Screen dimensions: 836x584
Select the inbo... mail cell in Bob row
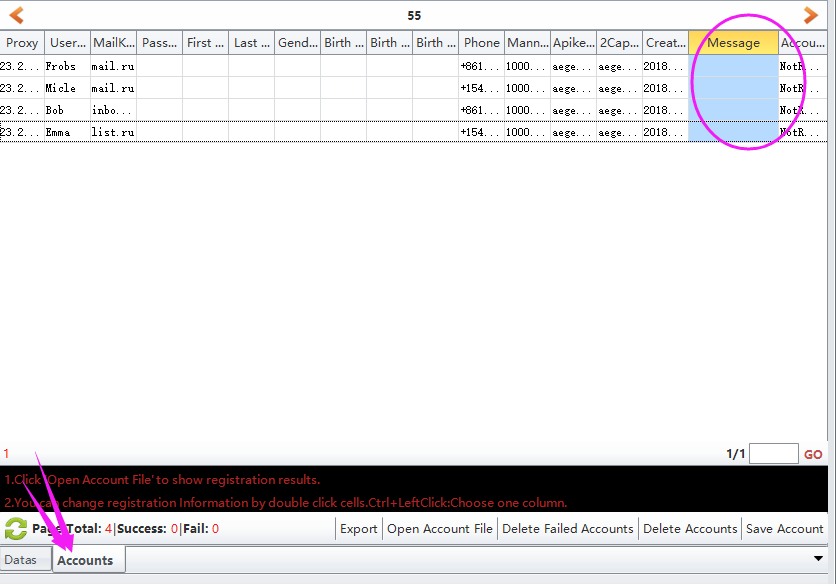(112, 110)
